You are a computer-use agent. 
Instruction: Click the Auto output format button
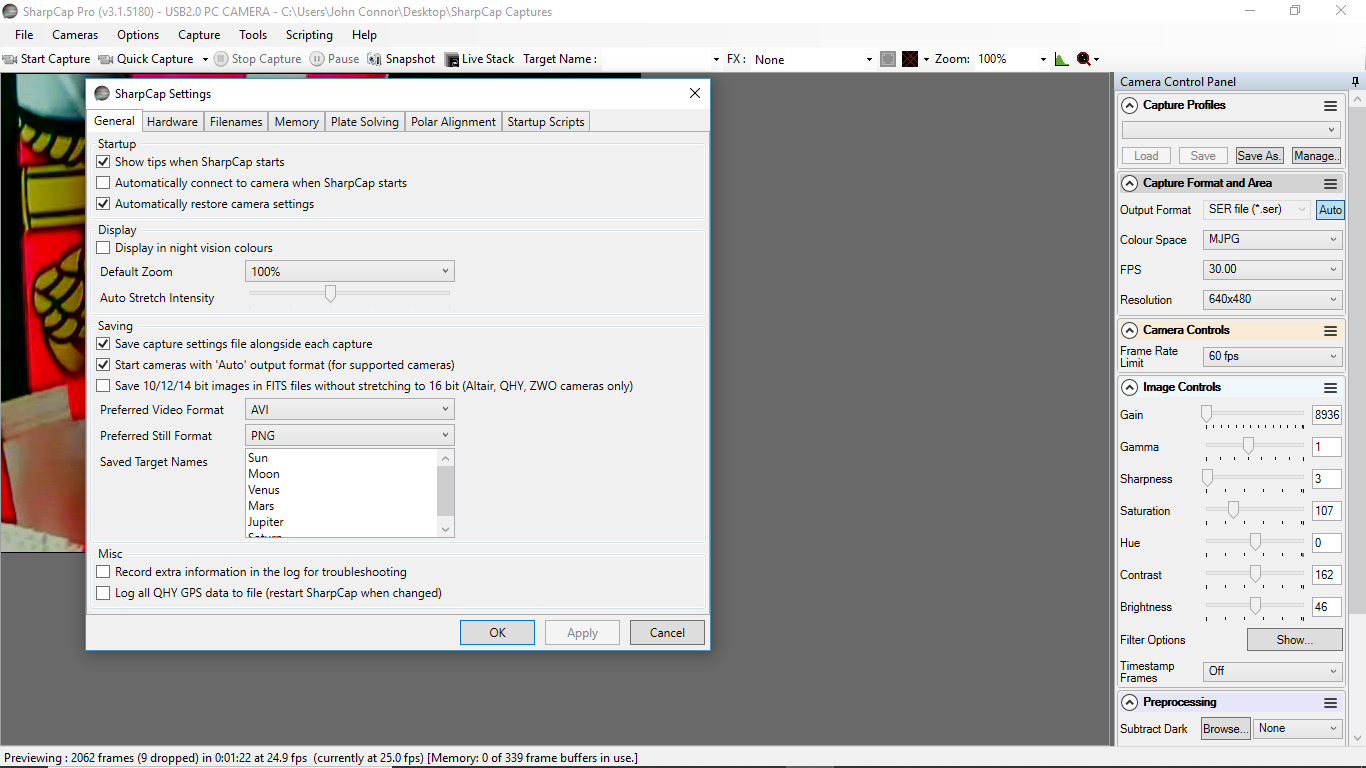click(x=1330, y=210)
